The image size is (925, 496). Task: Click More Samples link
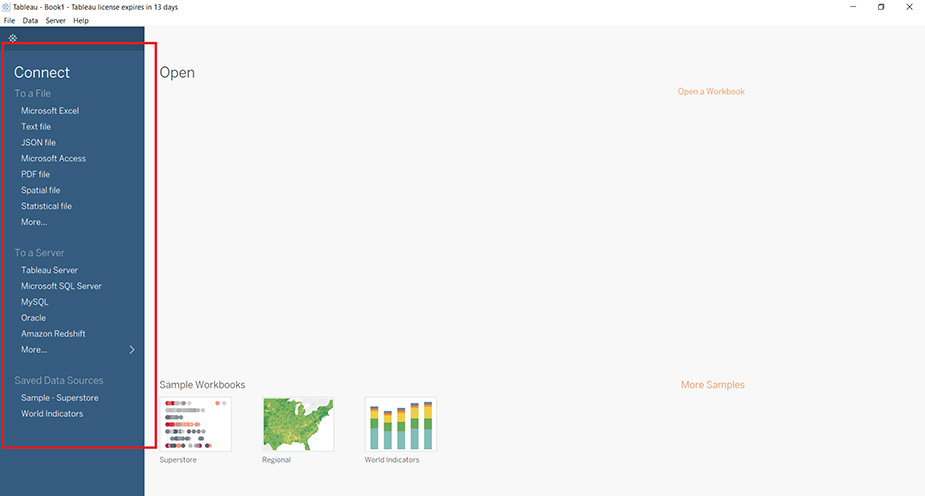(713, 385)
